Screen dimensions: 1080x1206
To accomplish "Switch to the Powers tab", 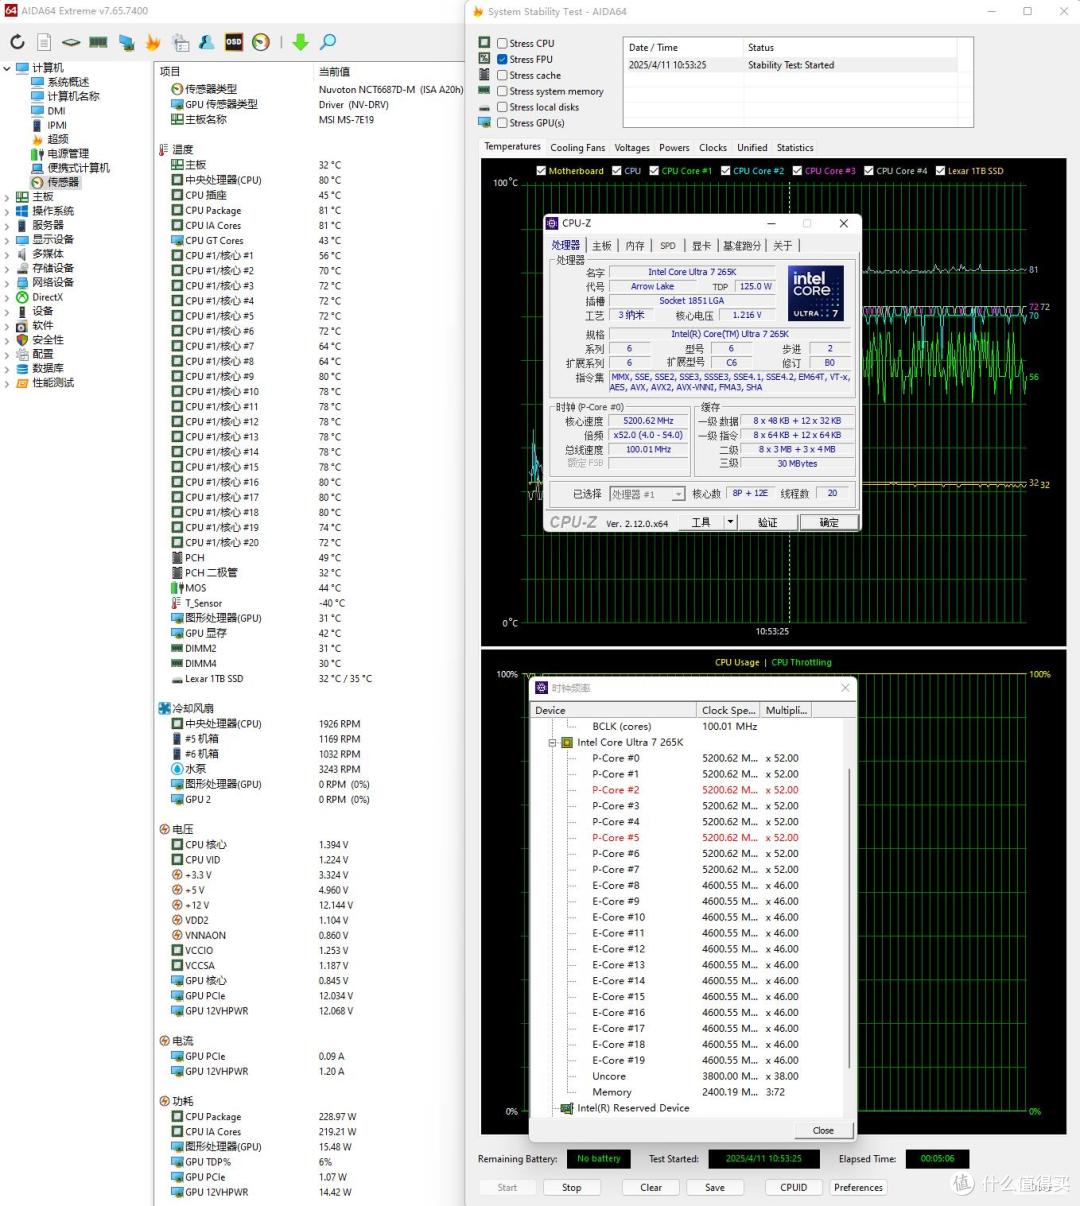I will point(674,148).
